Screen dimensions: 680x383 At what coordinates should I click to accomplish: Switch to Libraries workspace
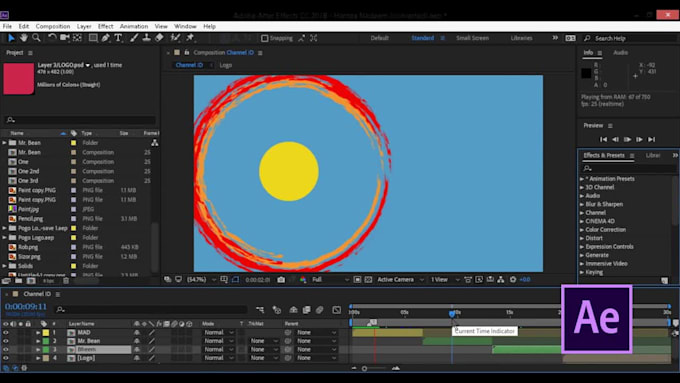(521, 38)
